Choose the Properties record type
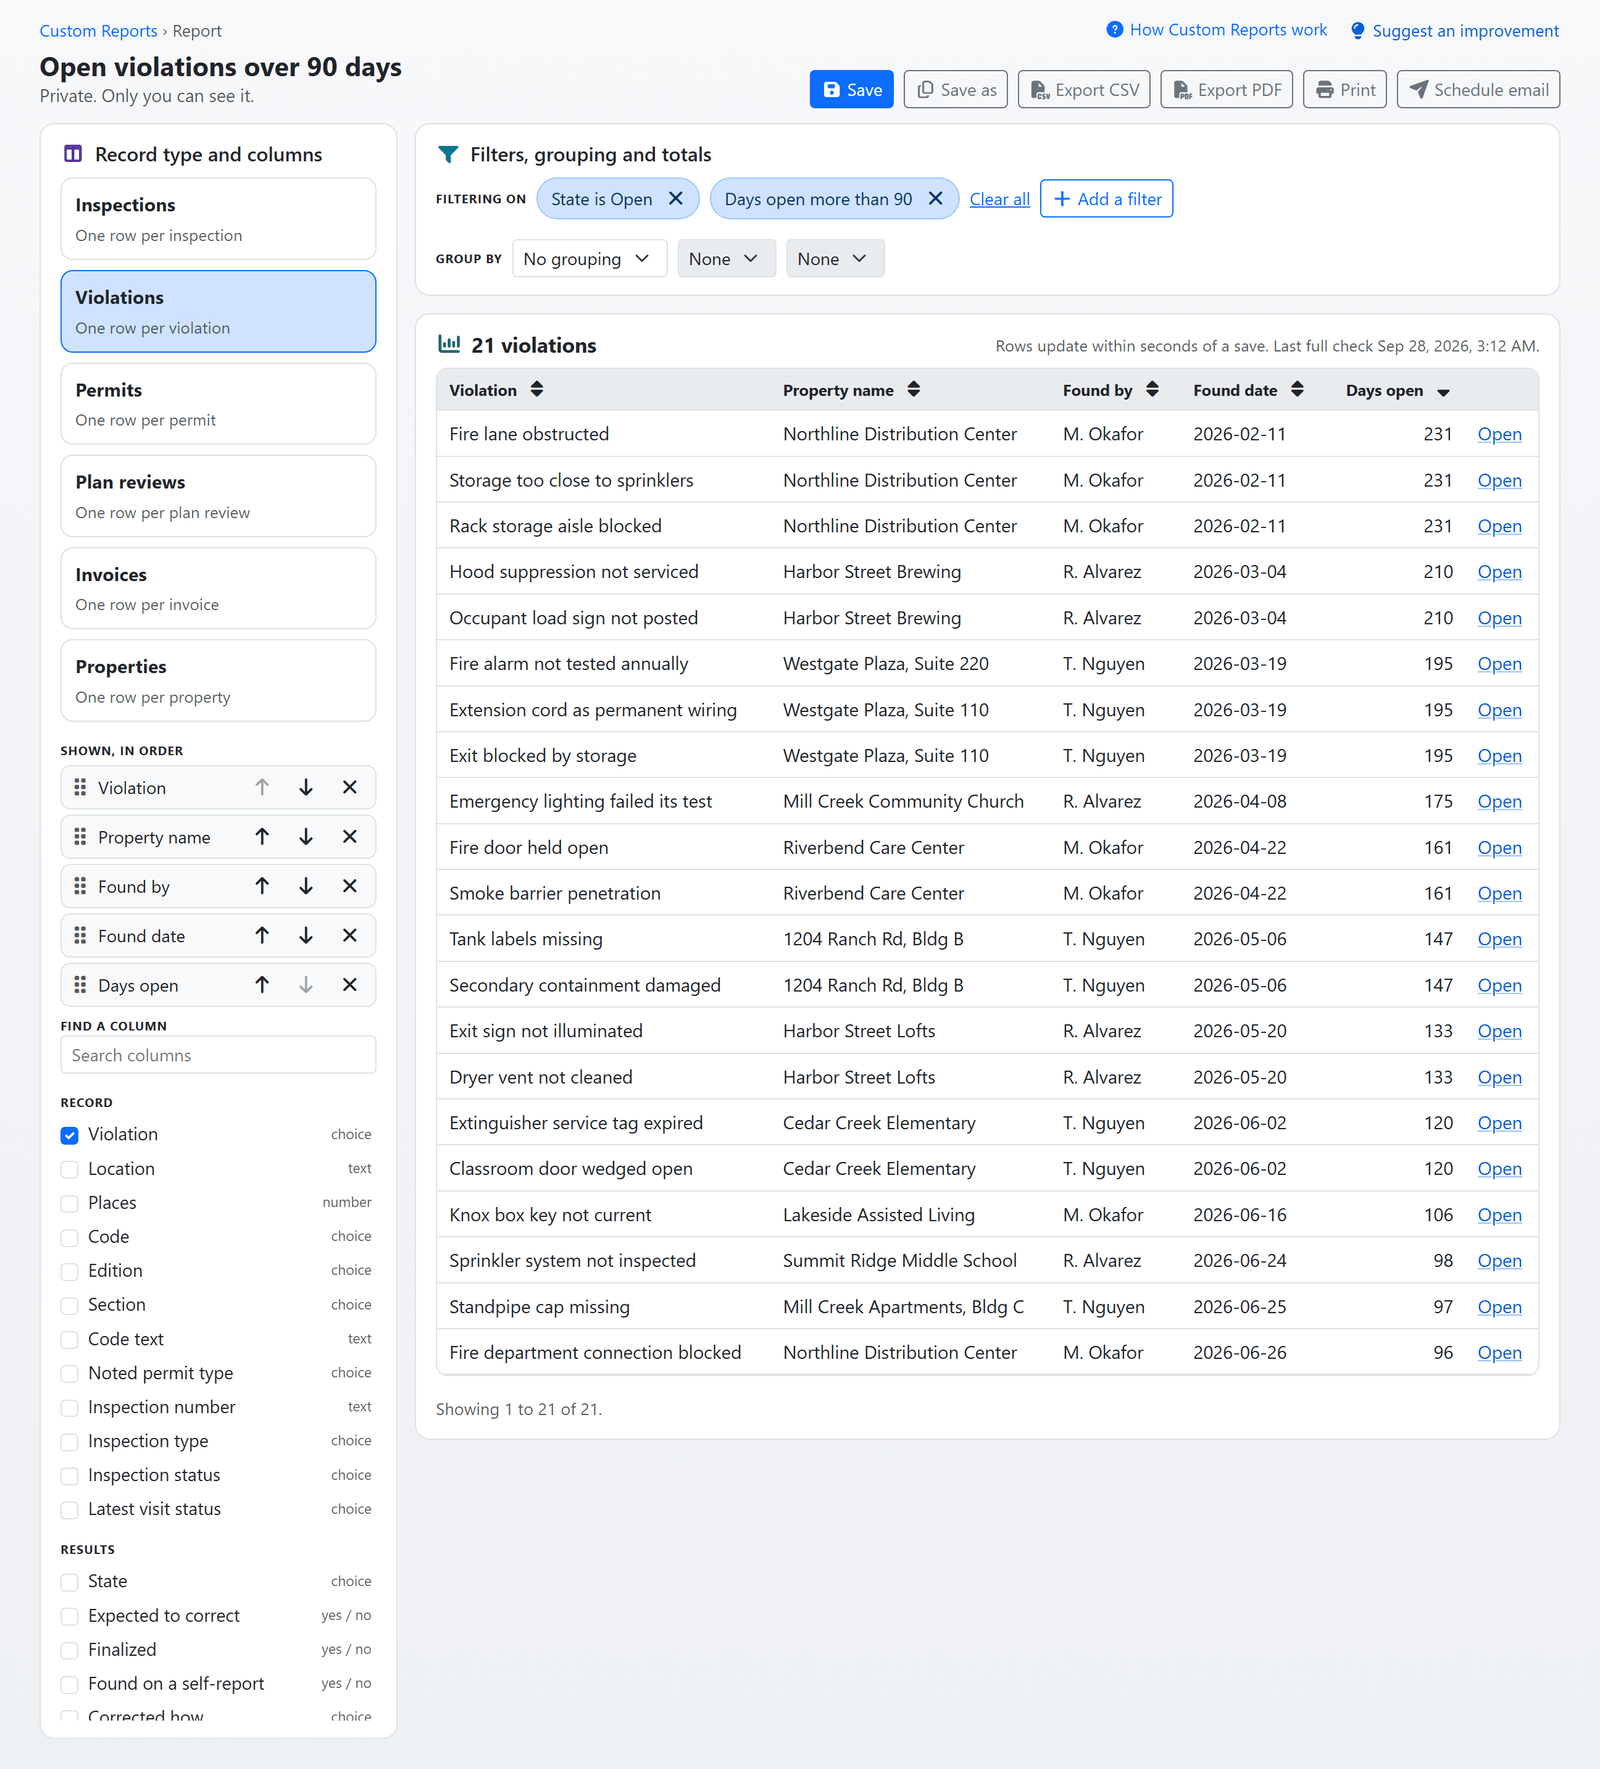Viewport: 1600px width, 1769px height. coord(218,681)
